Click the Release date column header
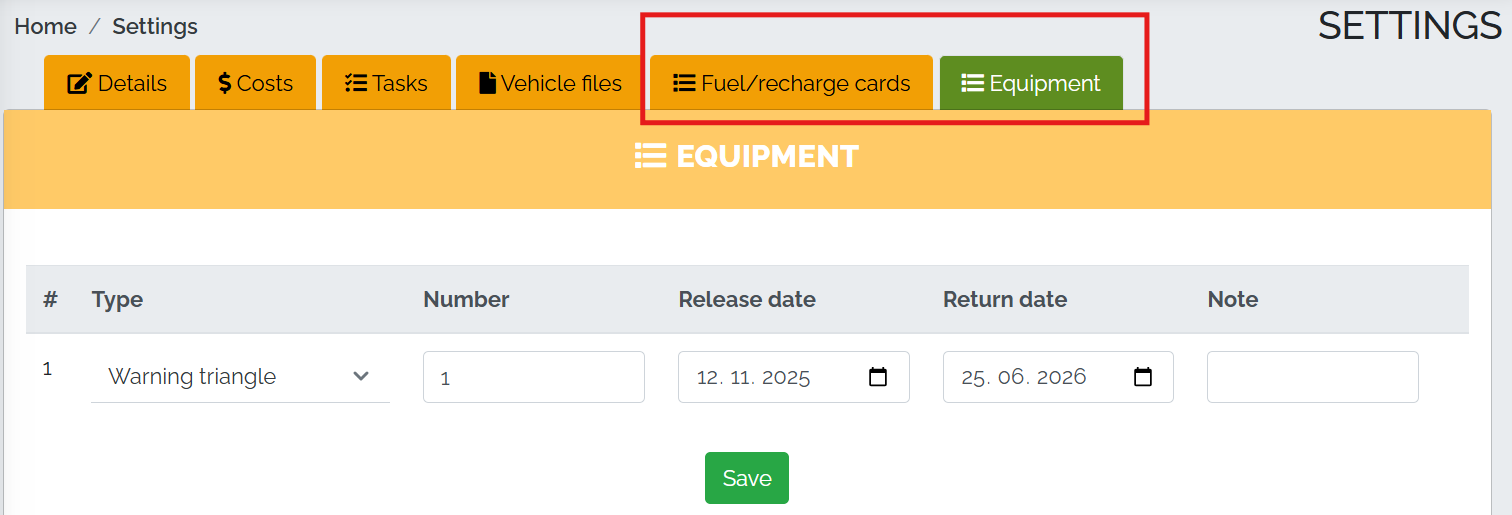 747,300
